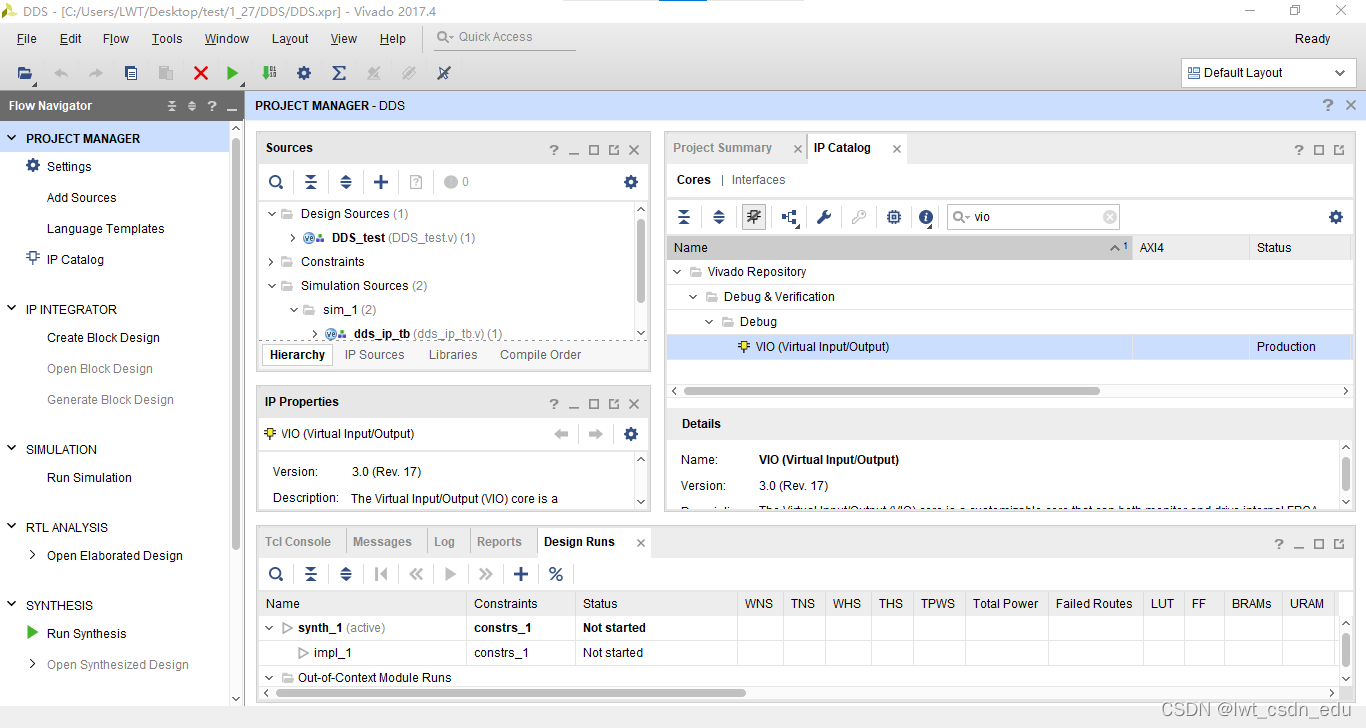Select the VIO (Virtual Input/Output) row

point(1009,347)
